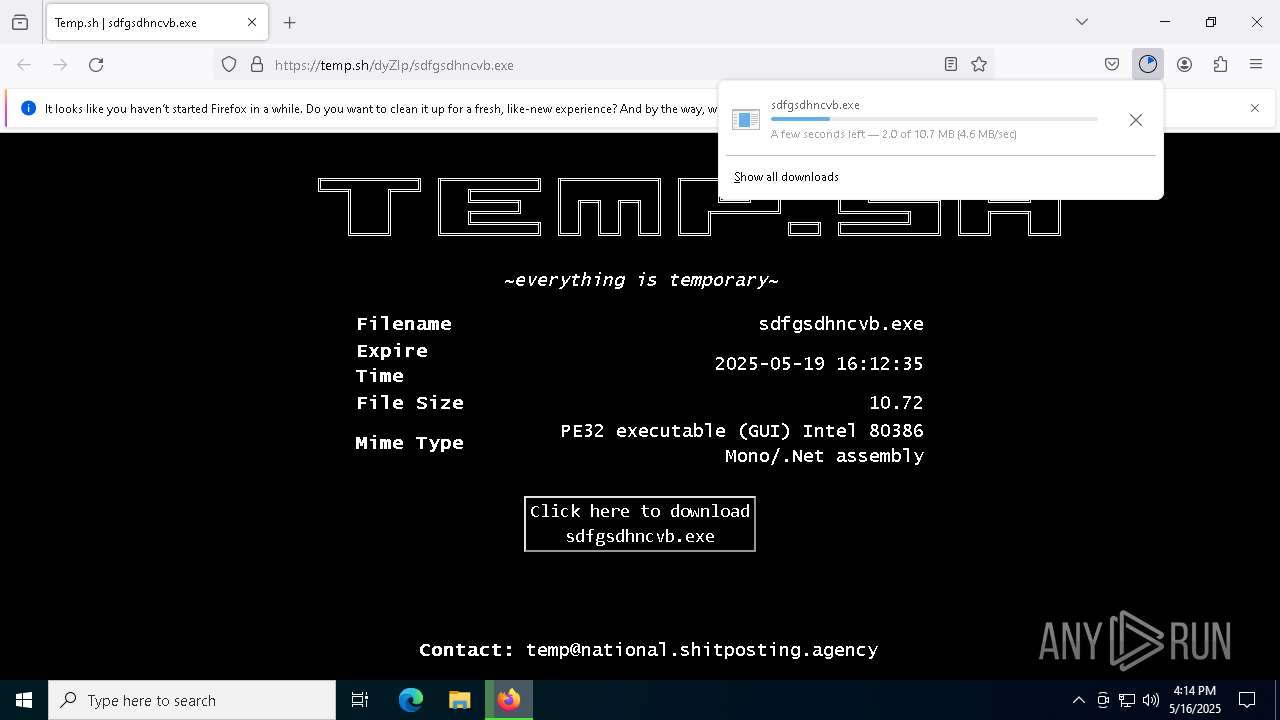Viewport: 1280px width, 720px height.
Task: Reload the current page
Action: click(x=96, y=65)
